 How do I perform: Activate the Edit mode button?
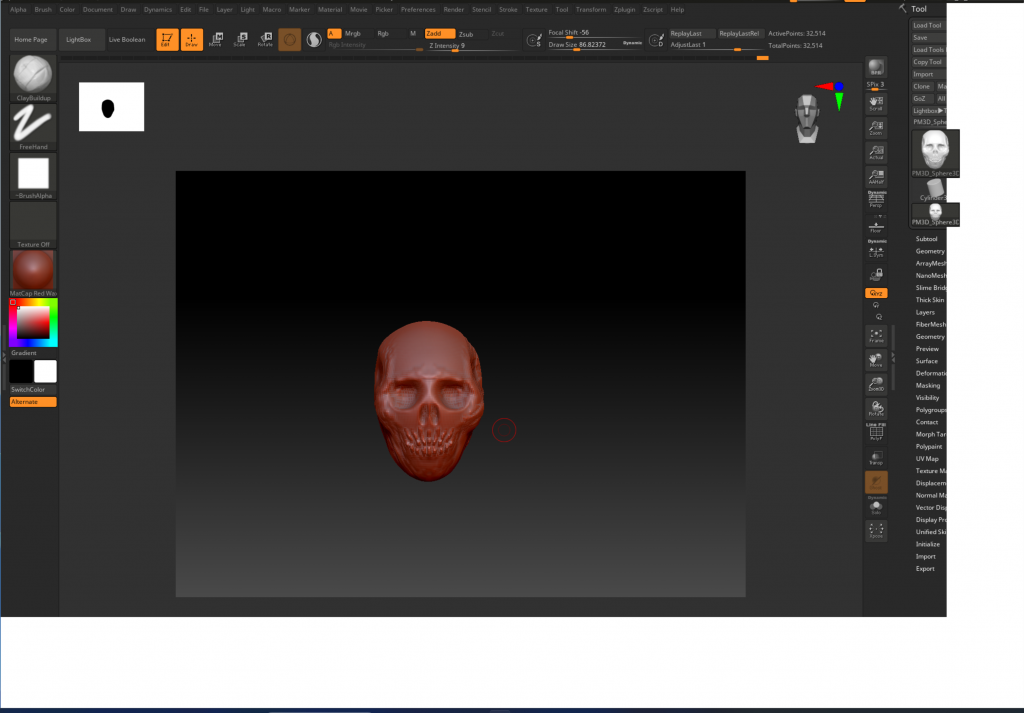(x=167, y=40)
